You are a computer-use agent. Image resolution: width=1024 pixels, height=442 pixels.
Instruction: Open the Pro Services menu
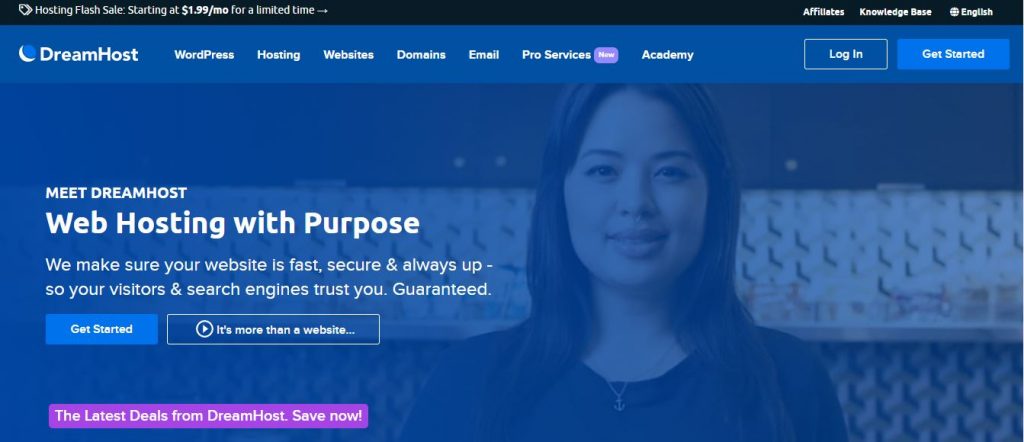(x=556, y=55)
